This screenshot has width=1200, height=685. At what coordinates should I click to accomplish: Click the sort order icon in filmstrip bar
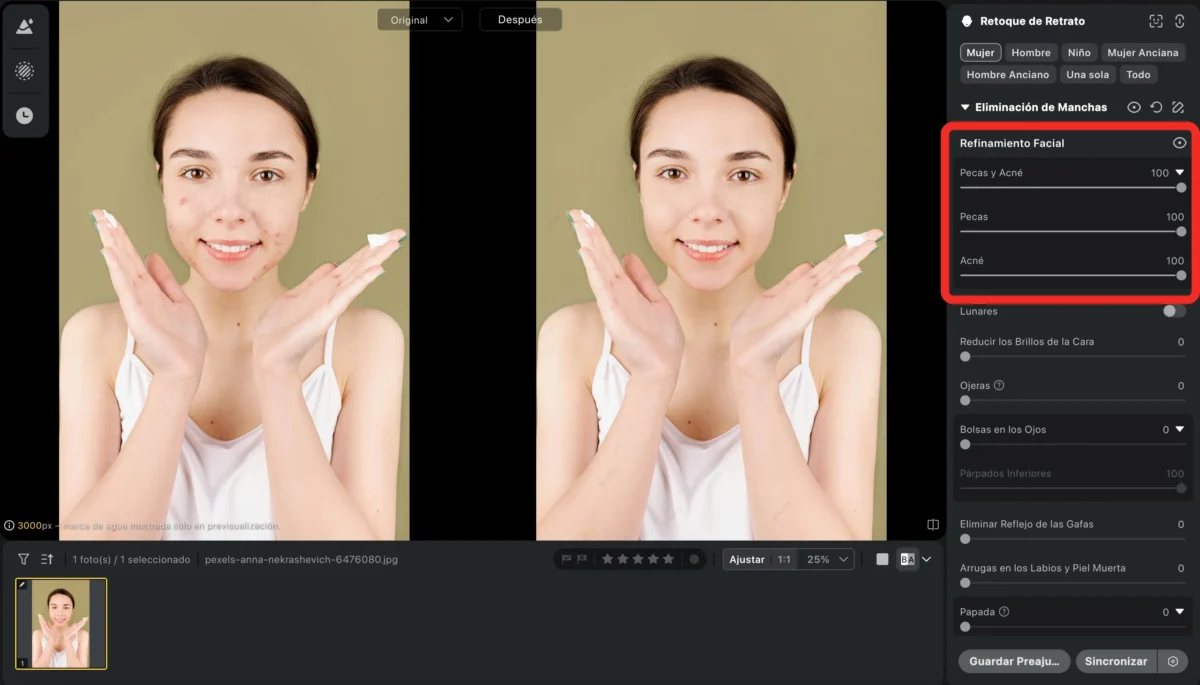point(47,559)
